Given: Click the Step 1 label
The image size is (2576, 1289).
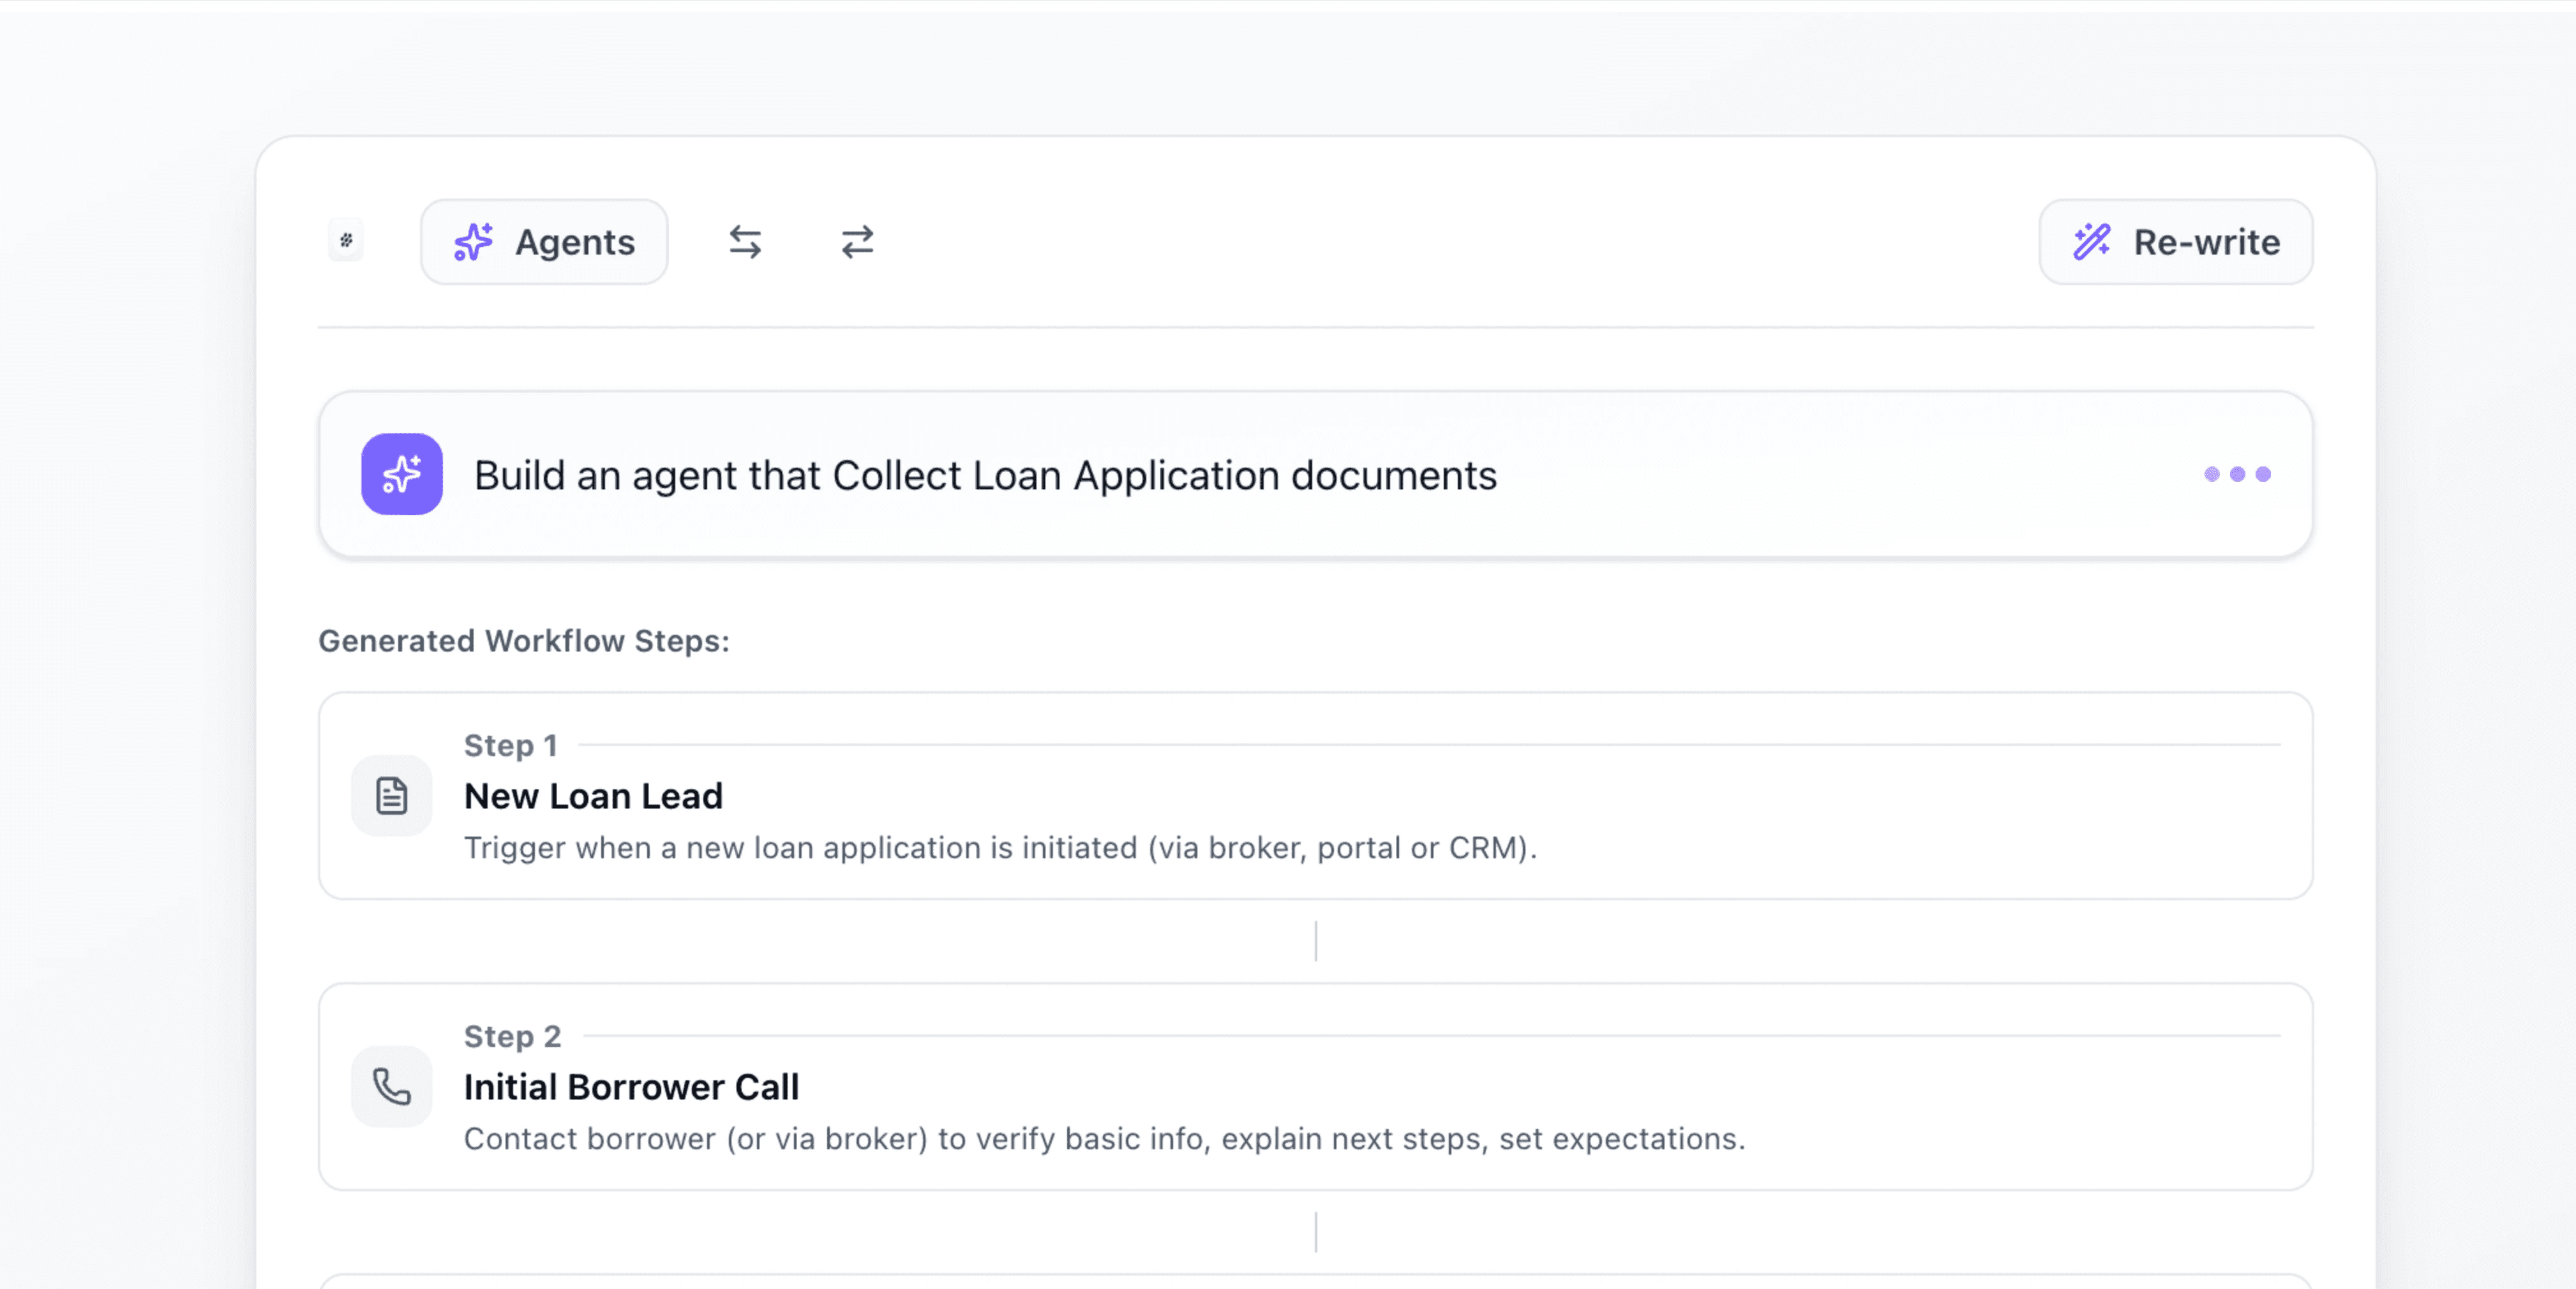Looking at the screenshot, I should point(510,745).
